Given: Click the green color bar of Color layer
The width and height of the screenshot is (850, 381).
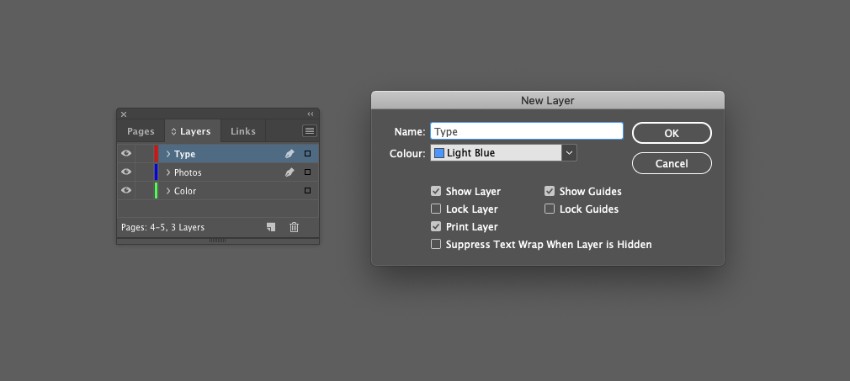Looking at the screenshot, I should click(156, 191).
